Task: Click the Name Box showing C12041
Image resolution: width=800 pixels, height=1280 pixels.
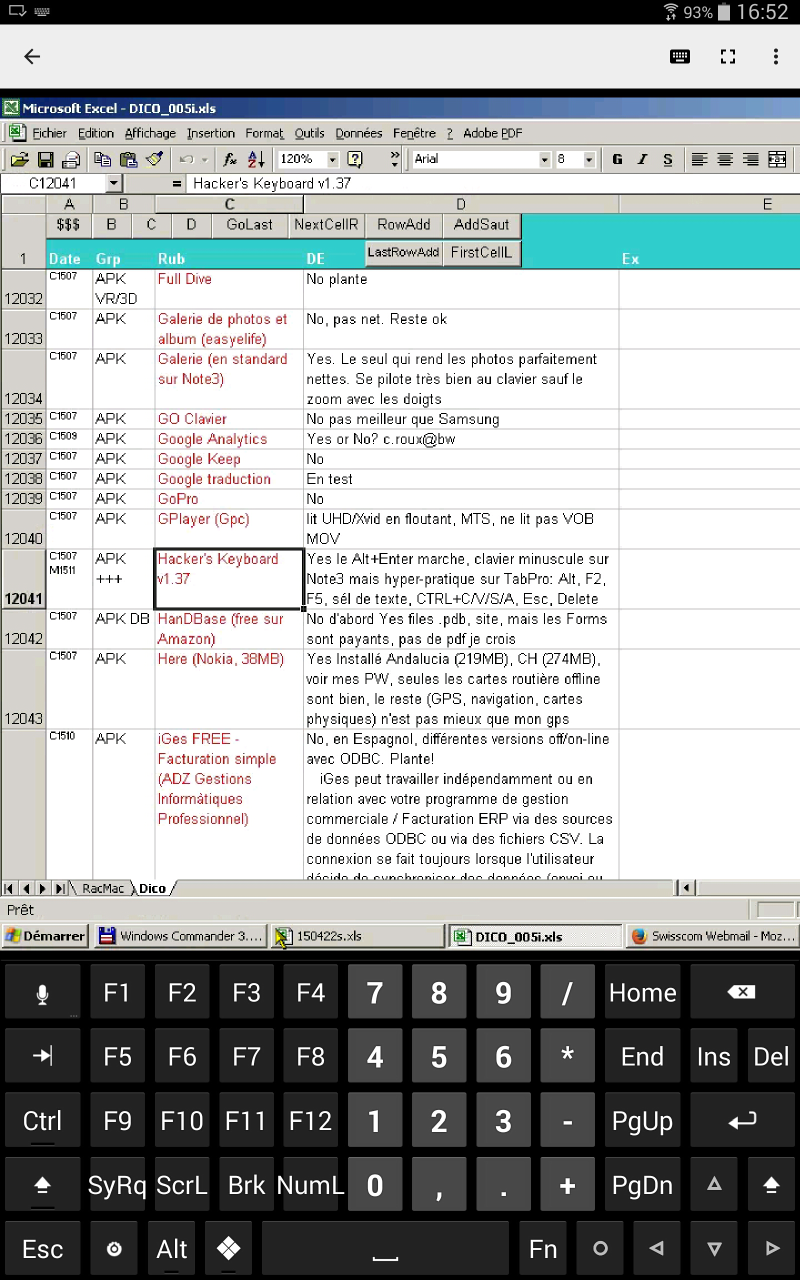Action: (x=53, y=184)
